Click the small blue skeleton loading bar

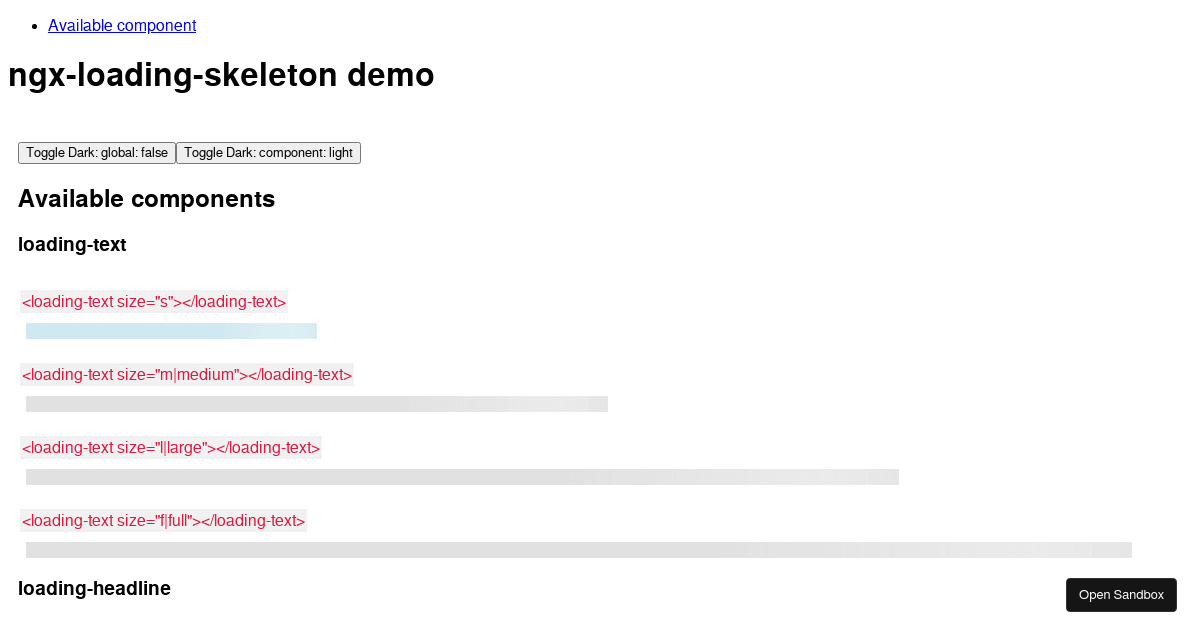[x=171, y=331]
